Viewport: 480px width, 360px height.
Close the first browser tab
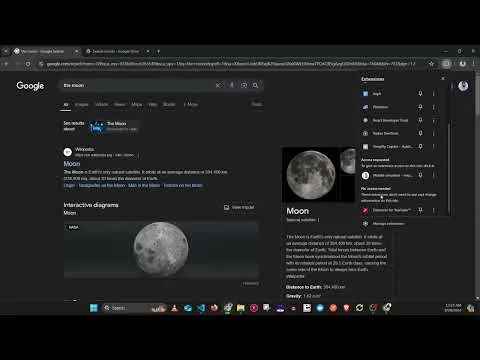[x=77, y=51]
